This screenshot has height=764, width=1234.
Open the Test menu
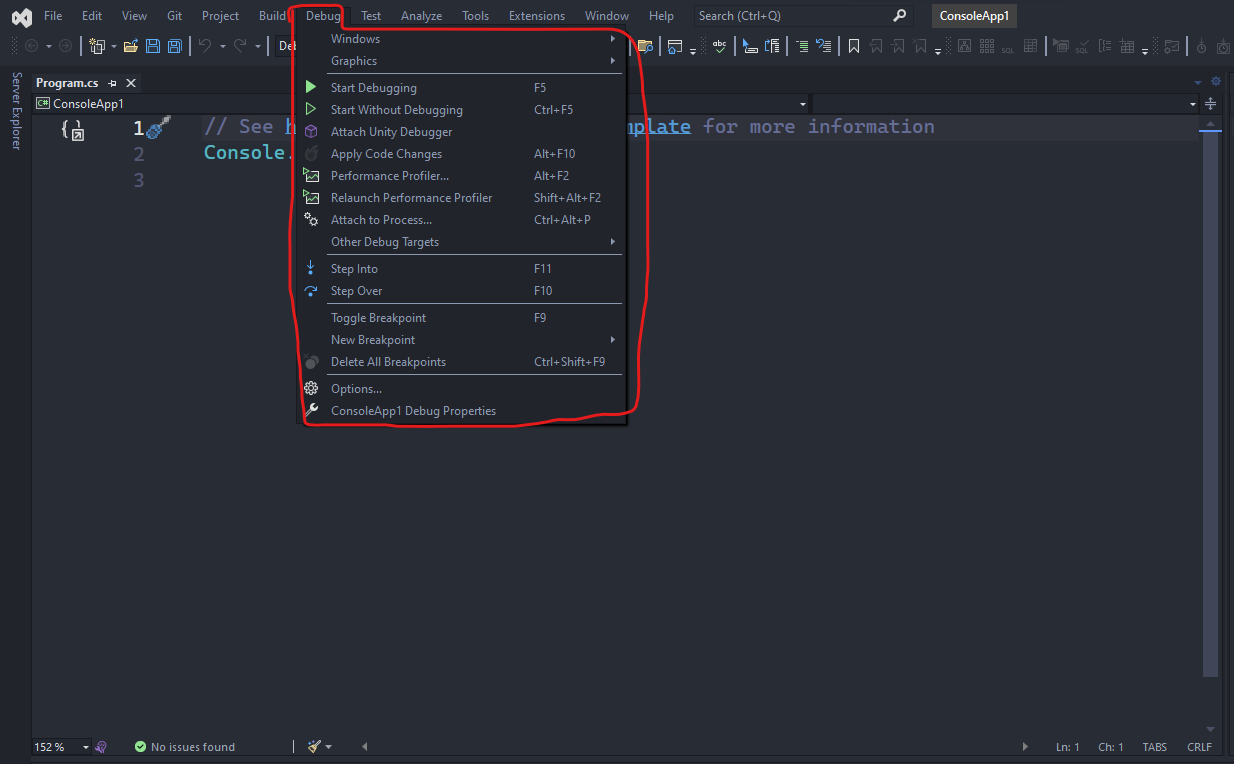point(371,16)
